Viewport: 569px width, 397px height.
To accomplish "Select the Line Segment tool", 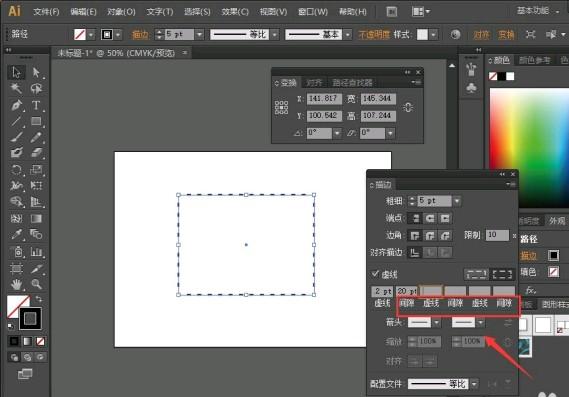I will coord(16,121).
